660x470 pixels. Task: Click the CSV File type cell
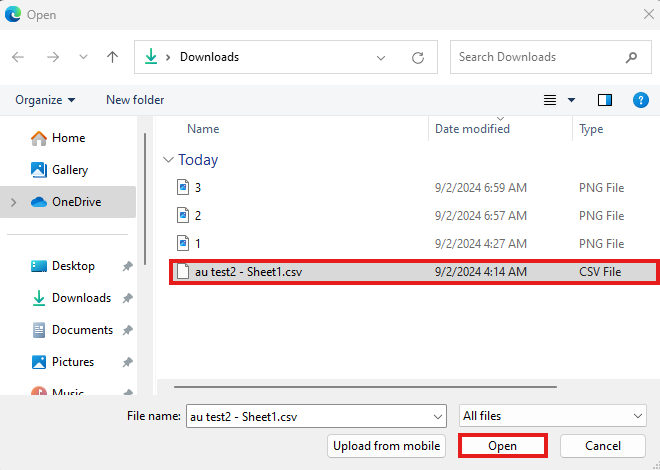click(600, 272)
